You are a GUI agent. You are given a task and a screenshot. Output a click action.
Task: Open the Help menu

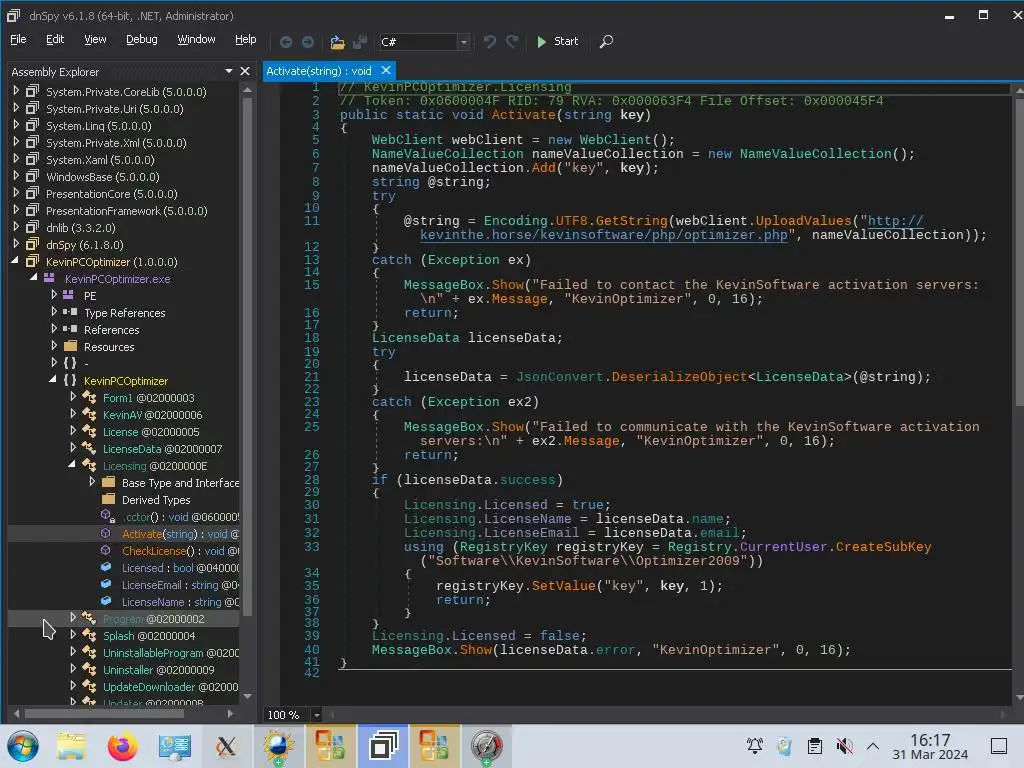point(246,39)
